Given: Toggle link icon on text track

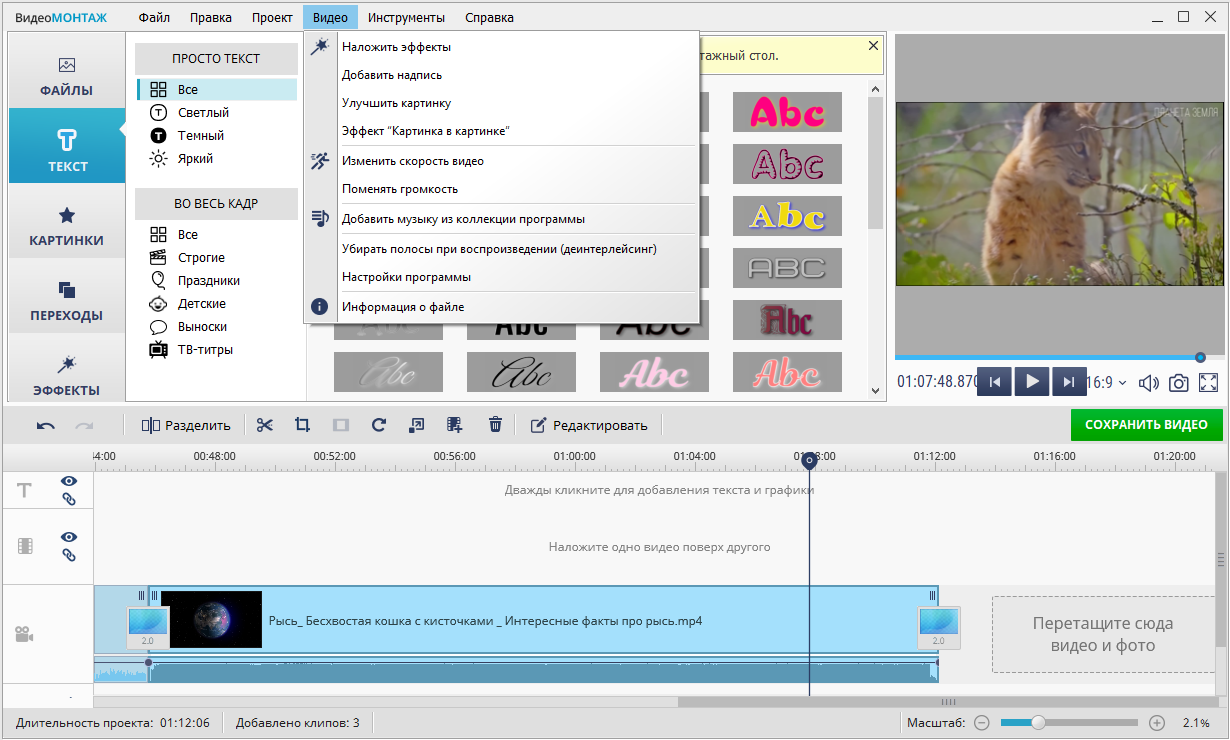Looking at the screenshot, I should coord(69,498).
